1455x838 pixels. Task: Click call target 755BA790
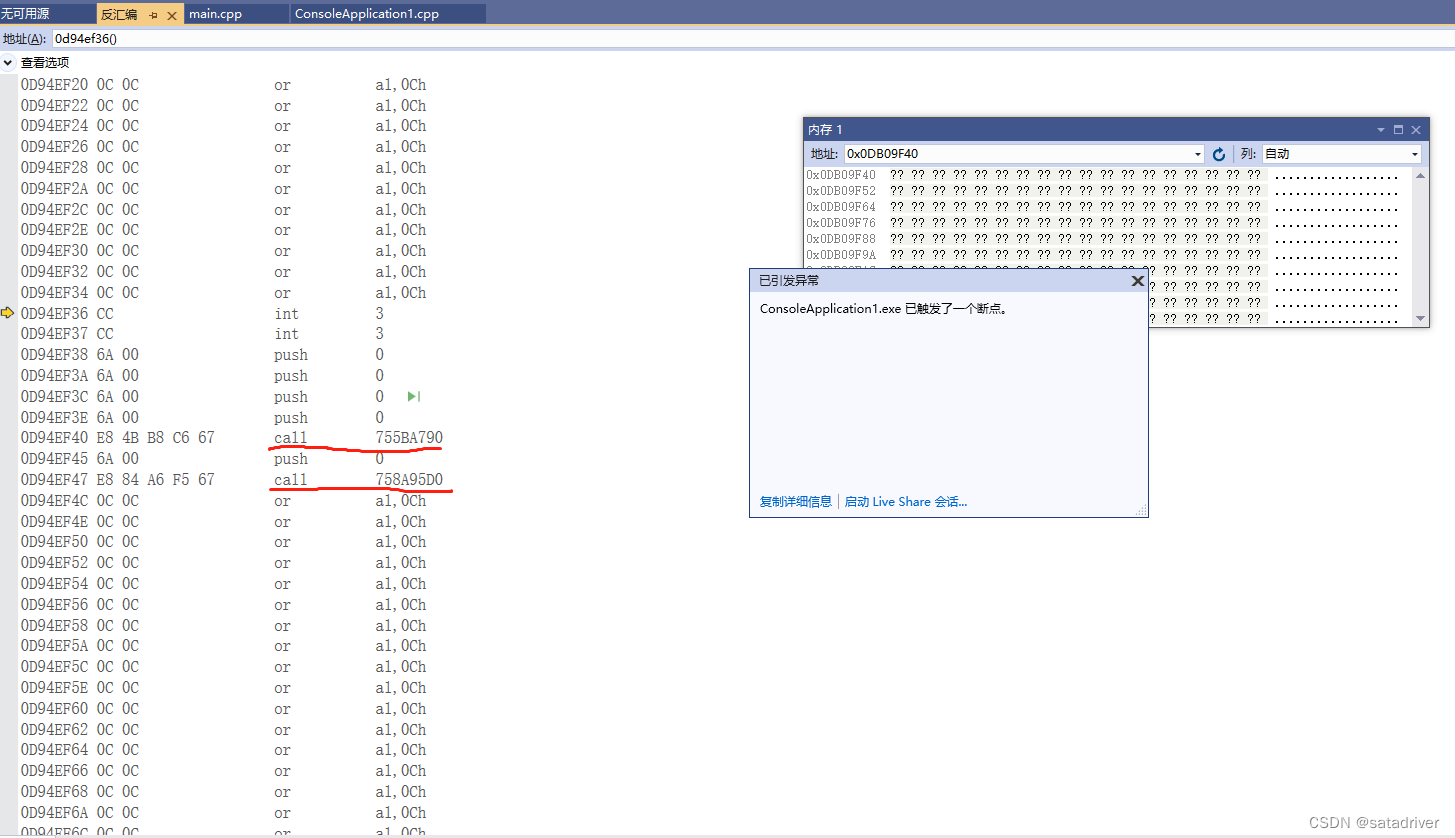(x=409, y=438)
